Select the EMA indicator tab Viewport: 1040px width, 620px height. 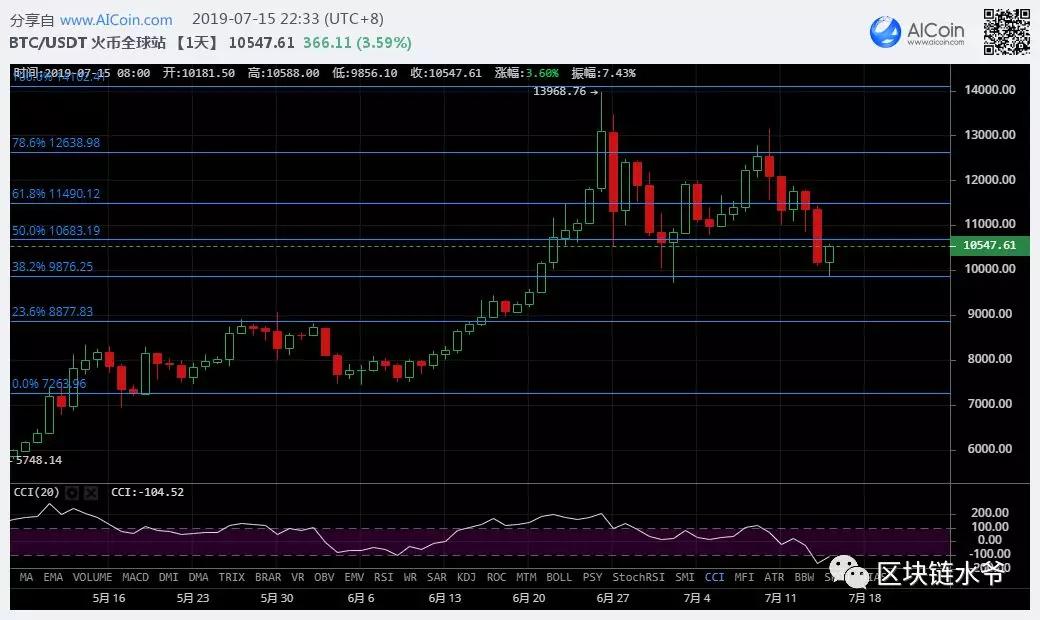tap(53, 577)
